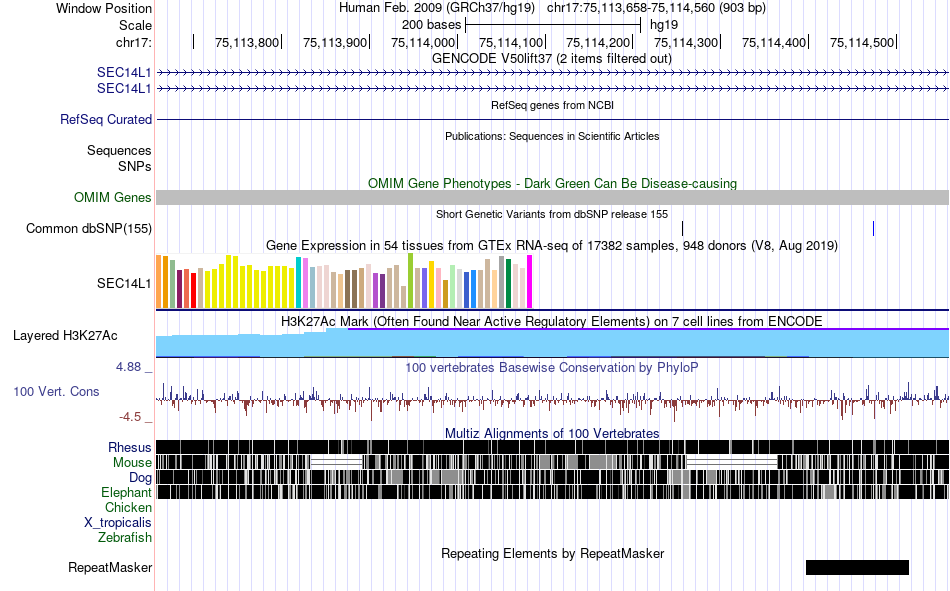The width and height of the screenshot is (950, 591).
Task: Click the X_tropicalis species label
Action: pos(118,523)
